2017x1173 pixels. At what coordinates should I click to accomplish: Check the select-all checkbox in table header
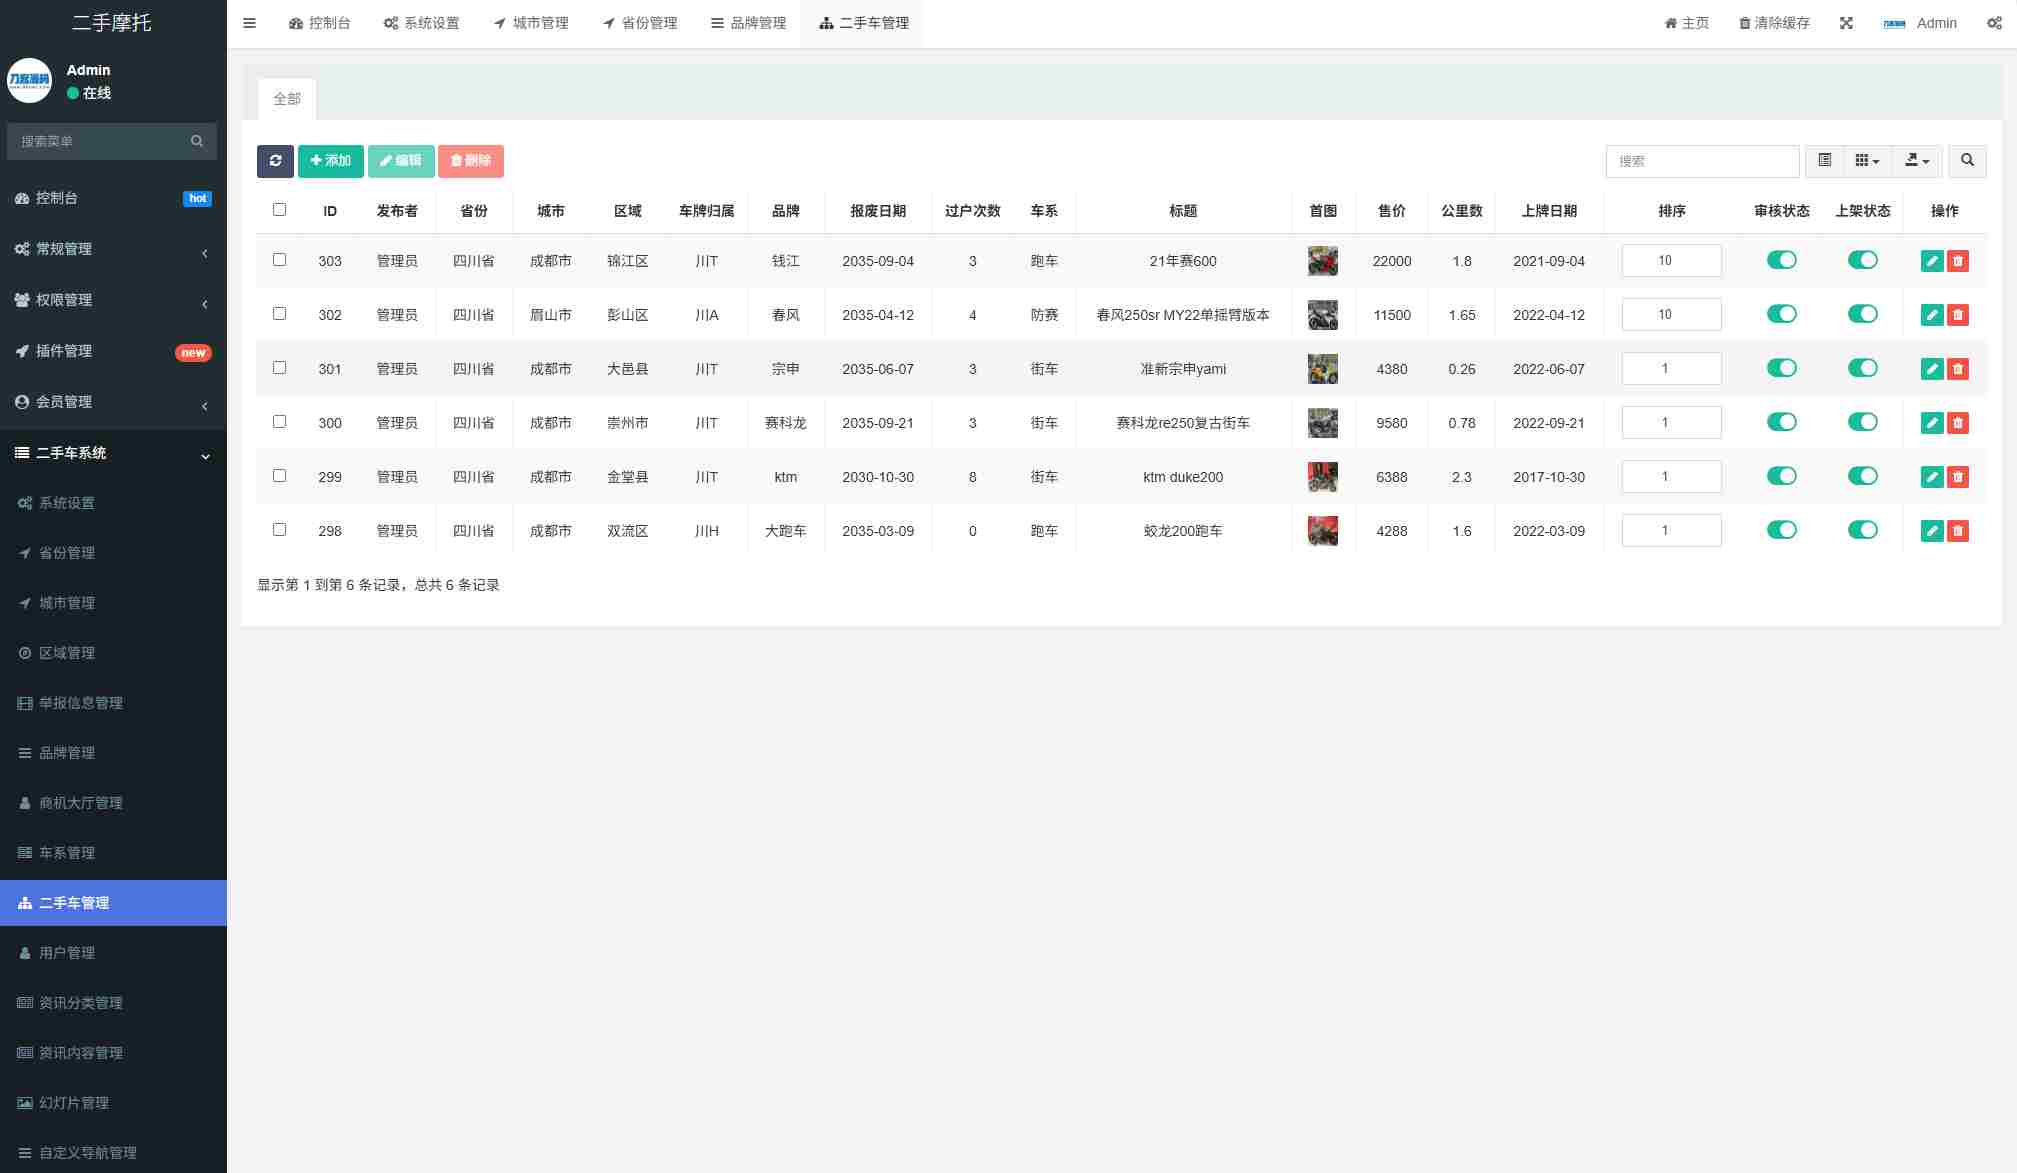click(279, 210)
